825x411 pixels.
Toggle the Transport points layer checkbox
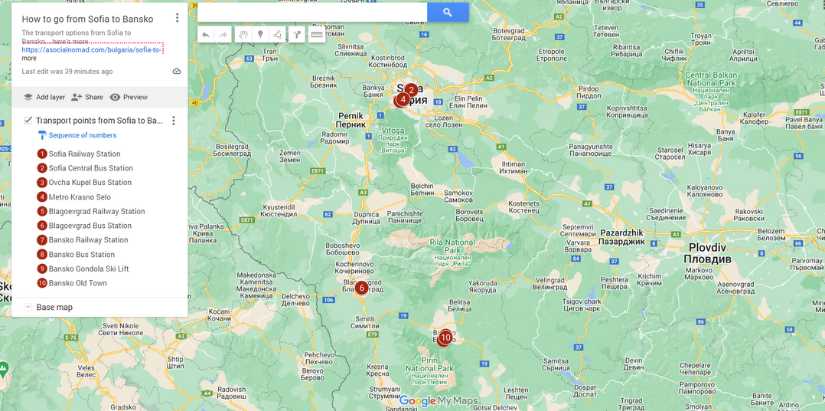[x=28, y=121]
